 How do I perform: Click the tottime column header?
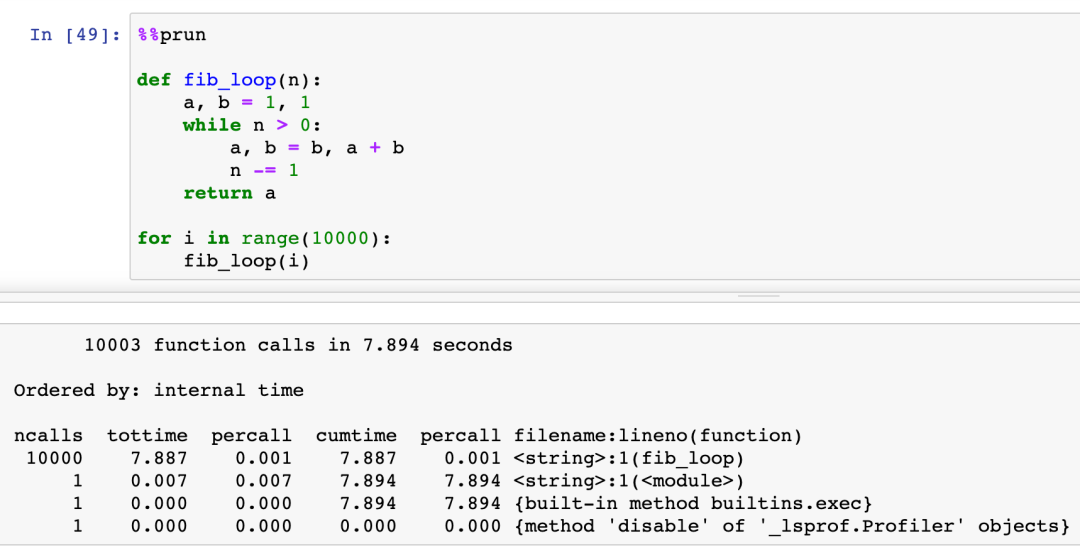(x=147, y=436)
